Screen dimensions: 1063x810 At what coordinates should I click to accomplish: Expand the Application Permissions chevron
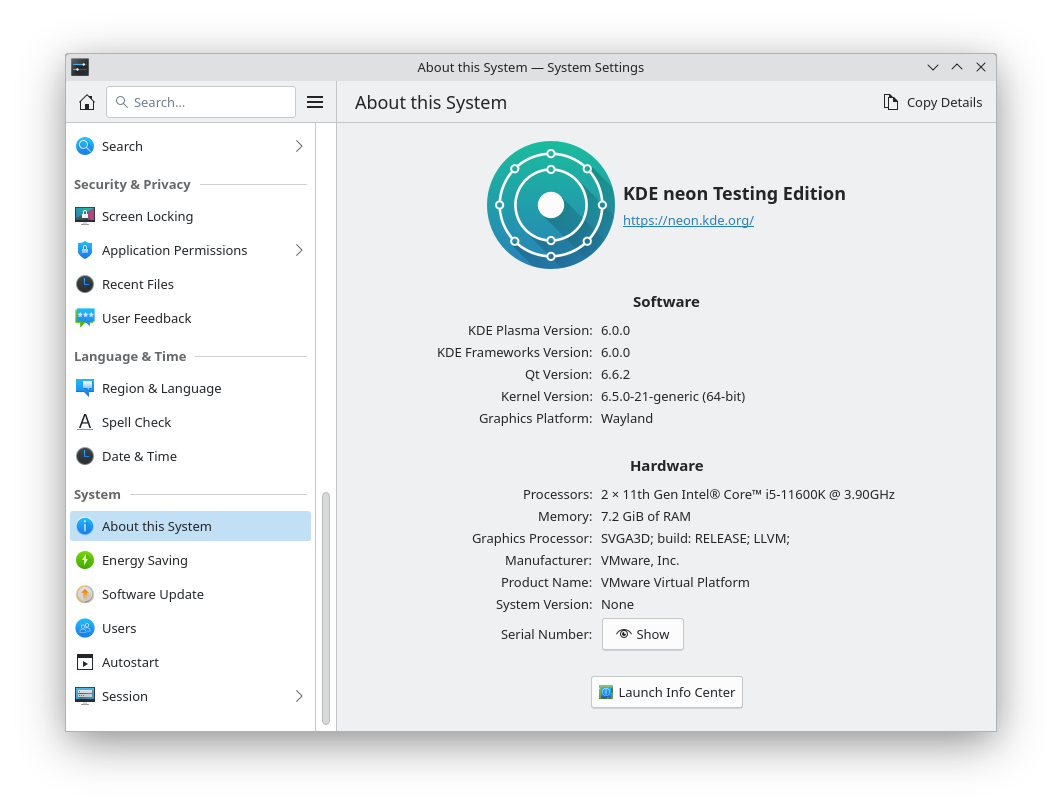click(298, 250)
